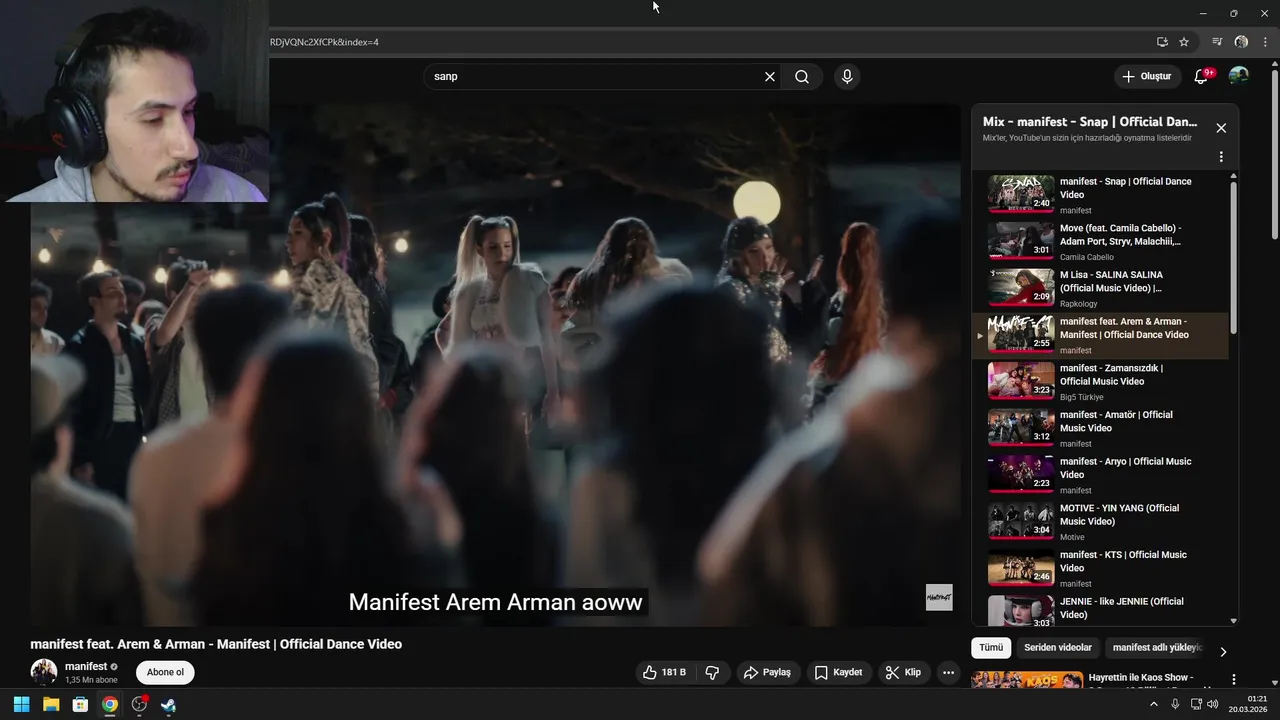Select Seriden videolar filter chip

(x=1058, y=648)
